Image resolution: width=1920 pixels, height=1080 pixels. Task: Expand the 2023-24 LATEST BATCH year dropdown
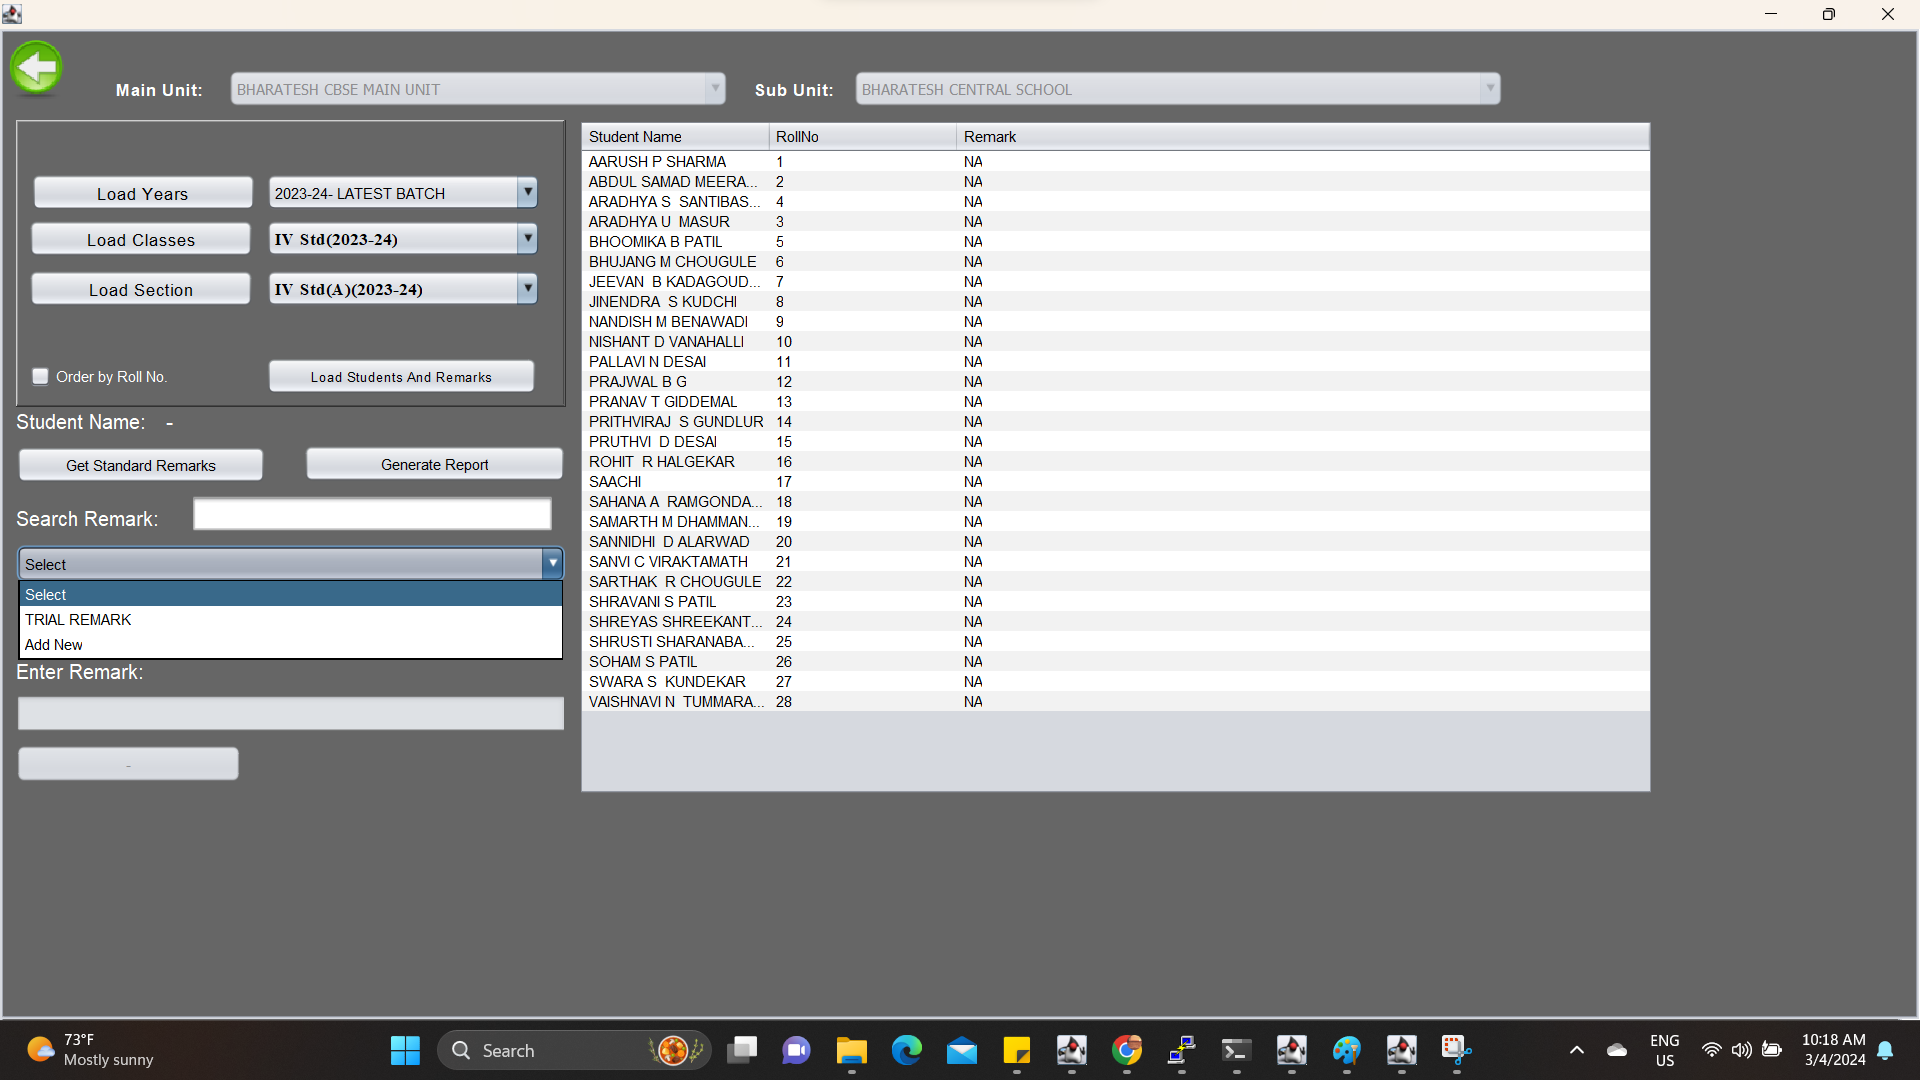coord(527,193)
